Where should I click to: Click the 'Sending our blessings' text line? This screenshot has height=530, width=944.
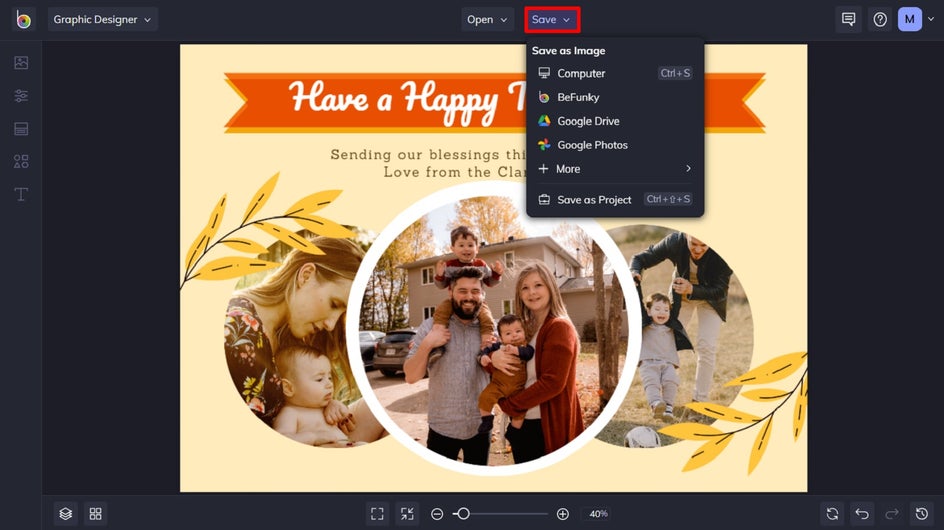click(429, 154)
